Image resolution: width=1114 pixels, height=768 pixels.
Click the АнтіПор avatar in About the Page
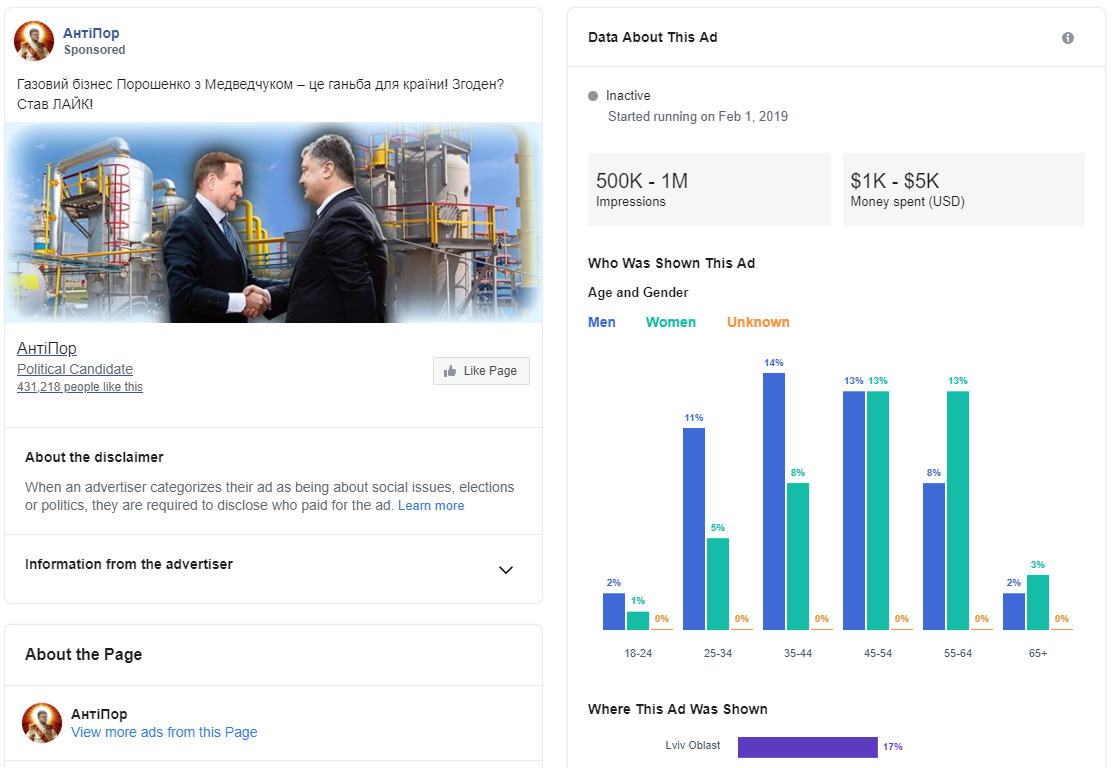(x=42, y=723)
